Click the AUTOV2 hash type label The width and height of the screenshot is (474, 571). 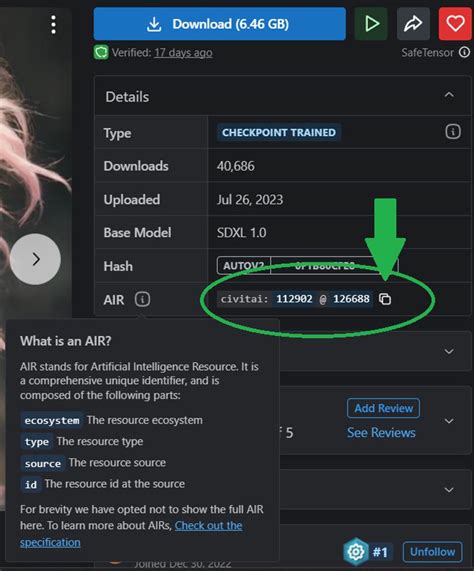point(244,265)
